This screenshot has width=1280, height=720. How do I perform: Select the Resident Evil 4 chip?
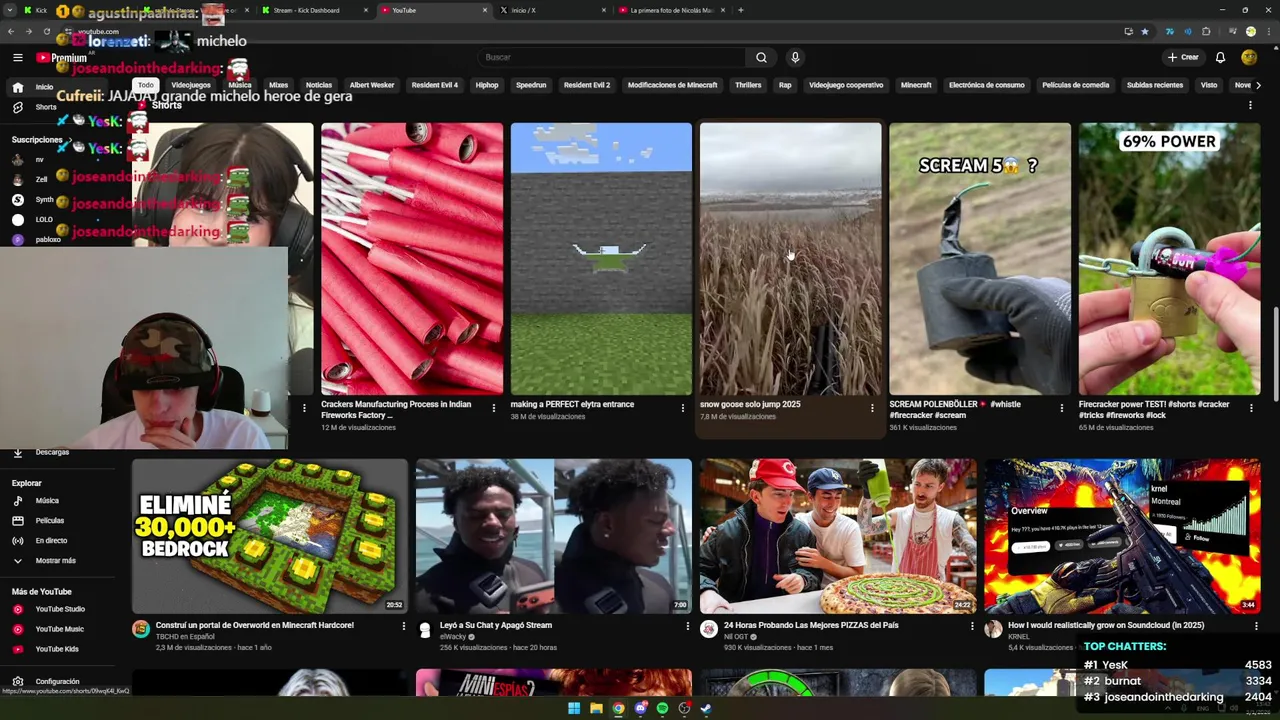coord(435,85)
